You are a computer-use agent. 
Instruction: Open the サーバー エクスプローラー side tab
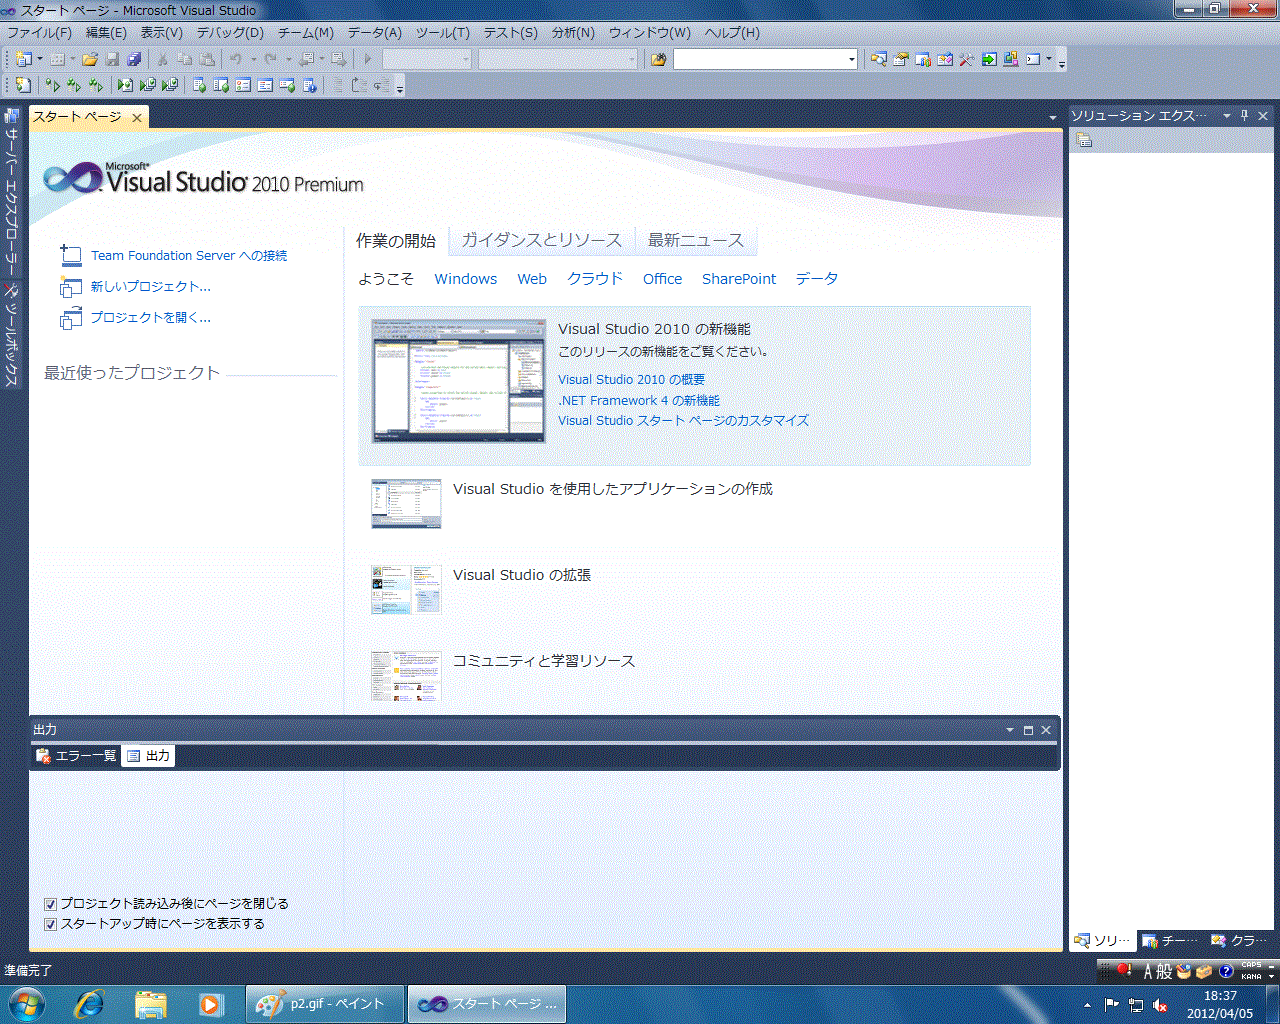coord(12,192)
